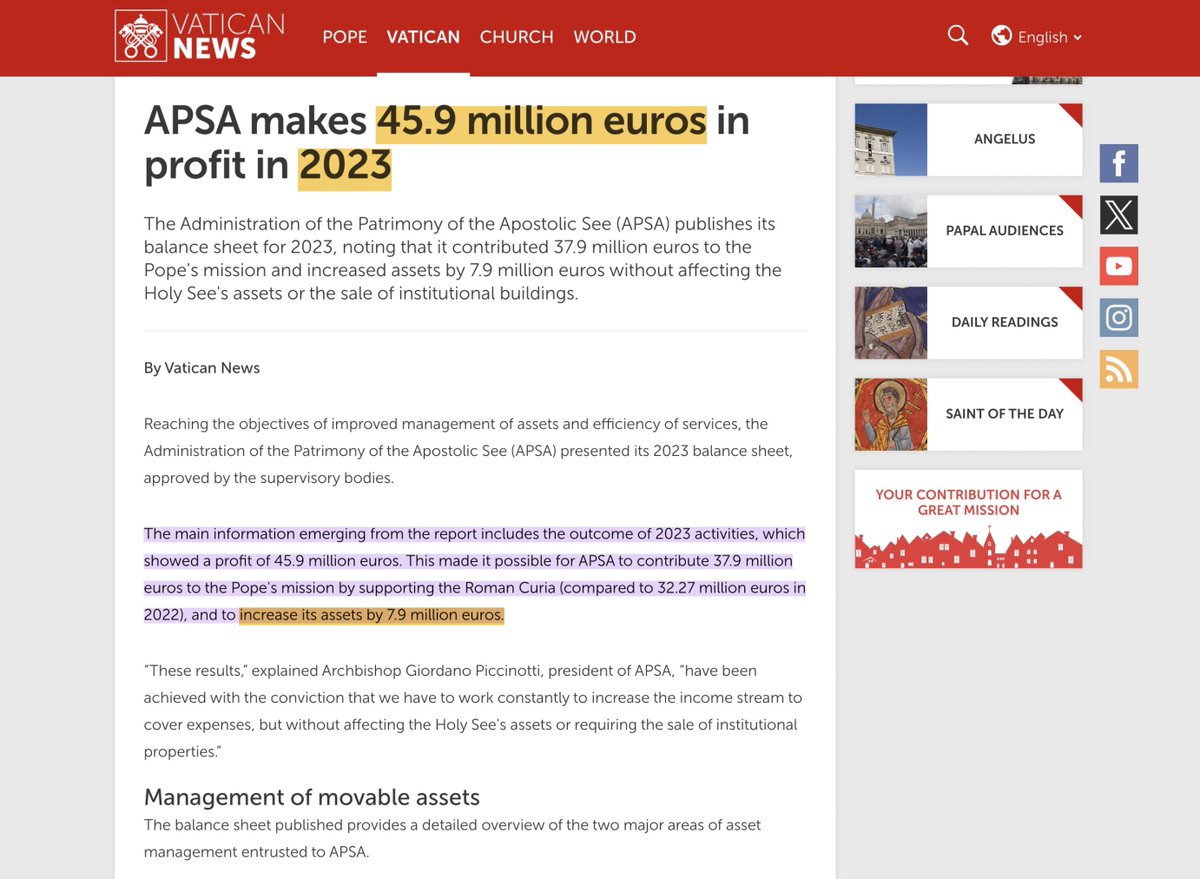The width and height of the screenshot is (1200, 879).
Task: Click the summary line starting 'The Administration of the Patrimony'
Action: pos(460,224)
